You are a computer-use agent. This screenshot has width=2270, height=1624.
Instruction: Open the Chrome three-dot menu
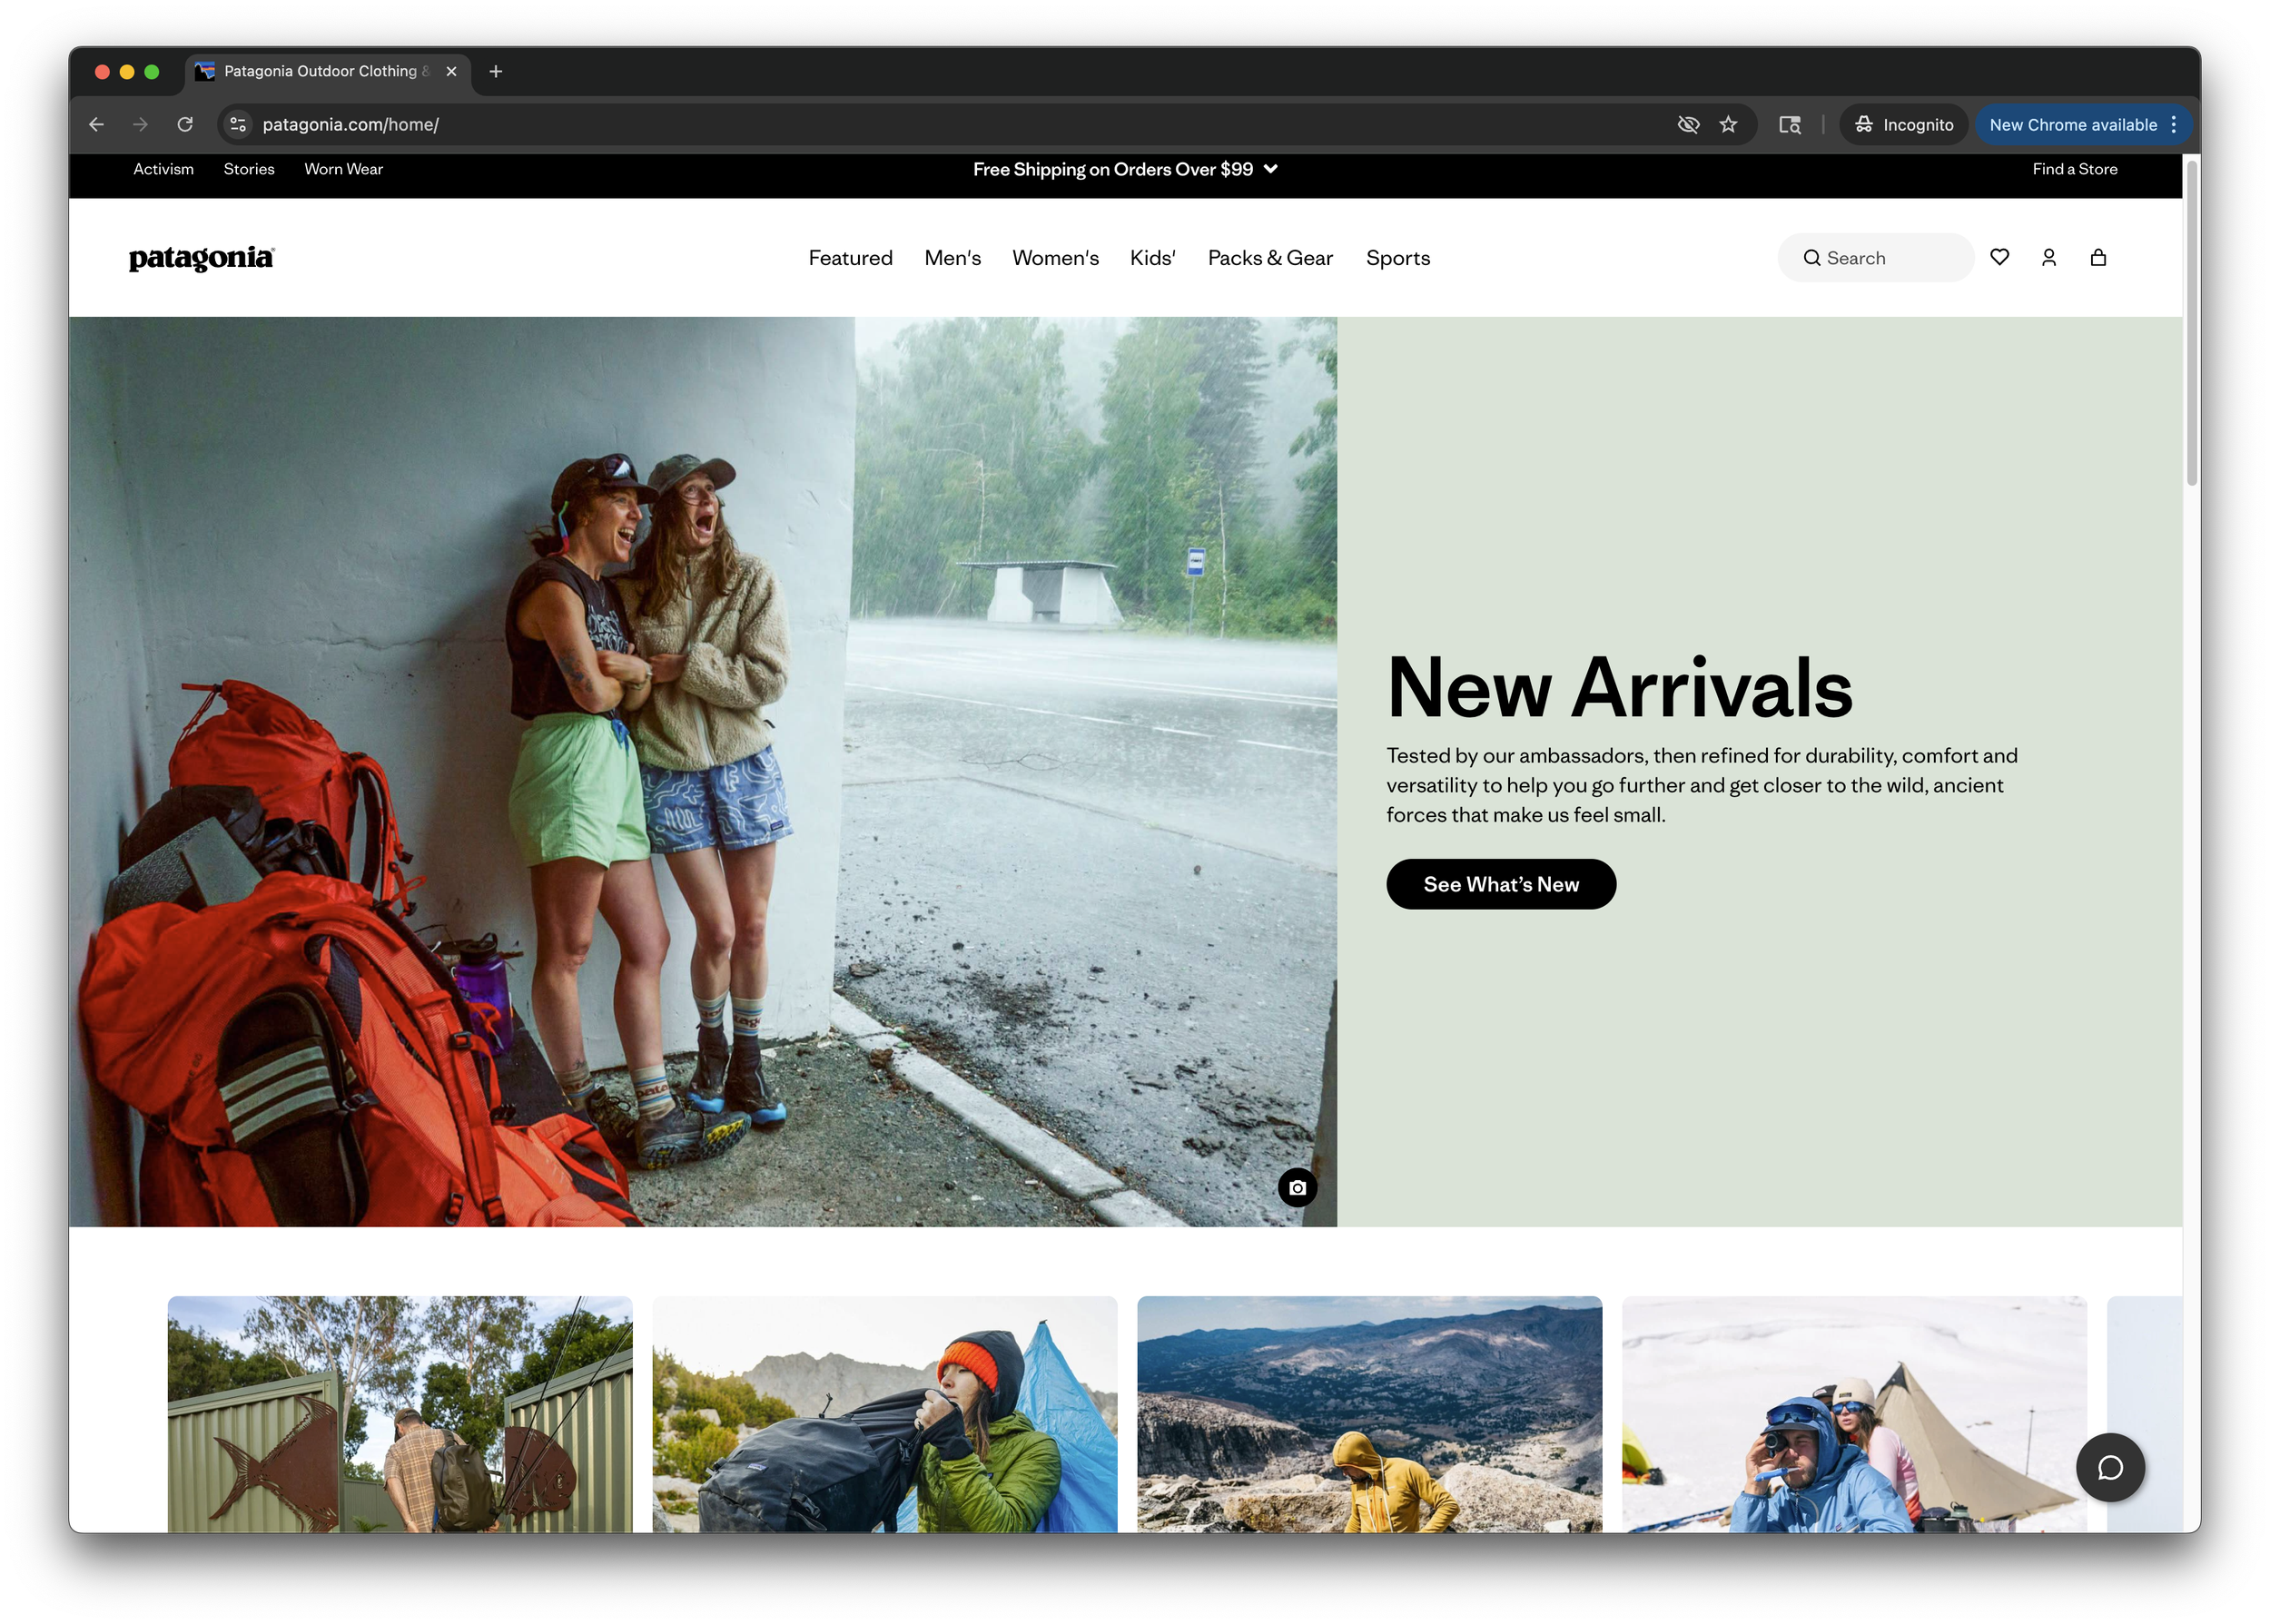pyautogui.click(x=2173, y=124)
